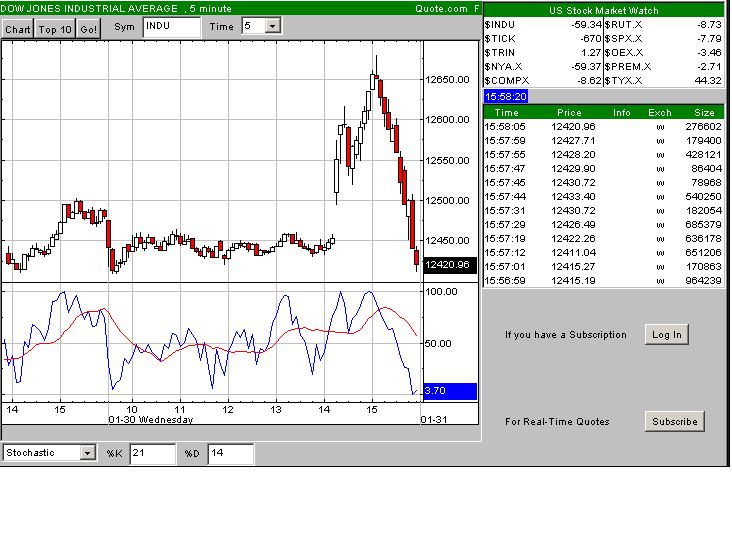
Task: Click the %D value field
Action: (230, 454)
